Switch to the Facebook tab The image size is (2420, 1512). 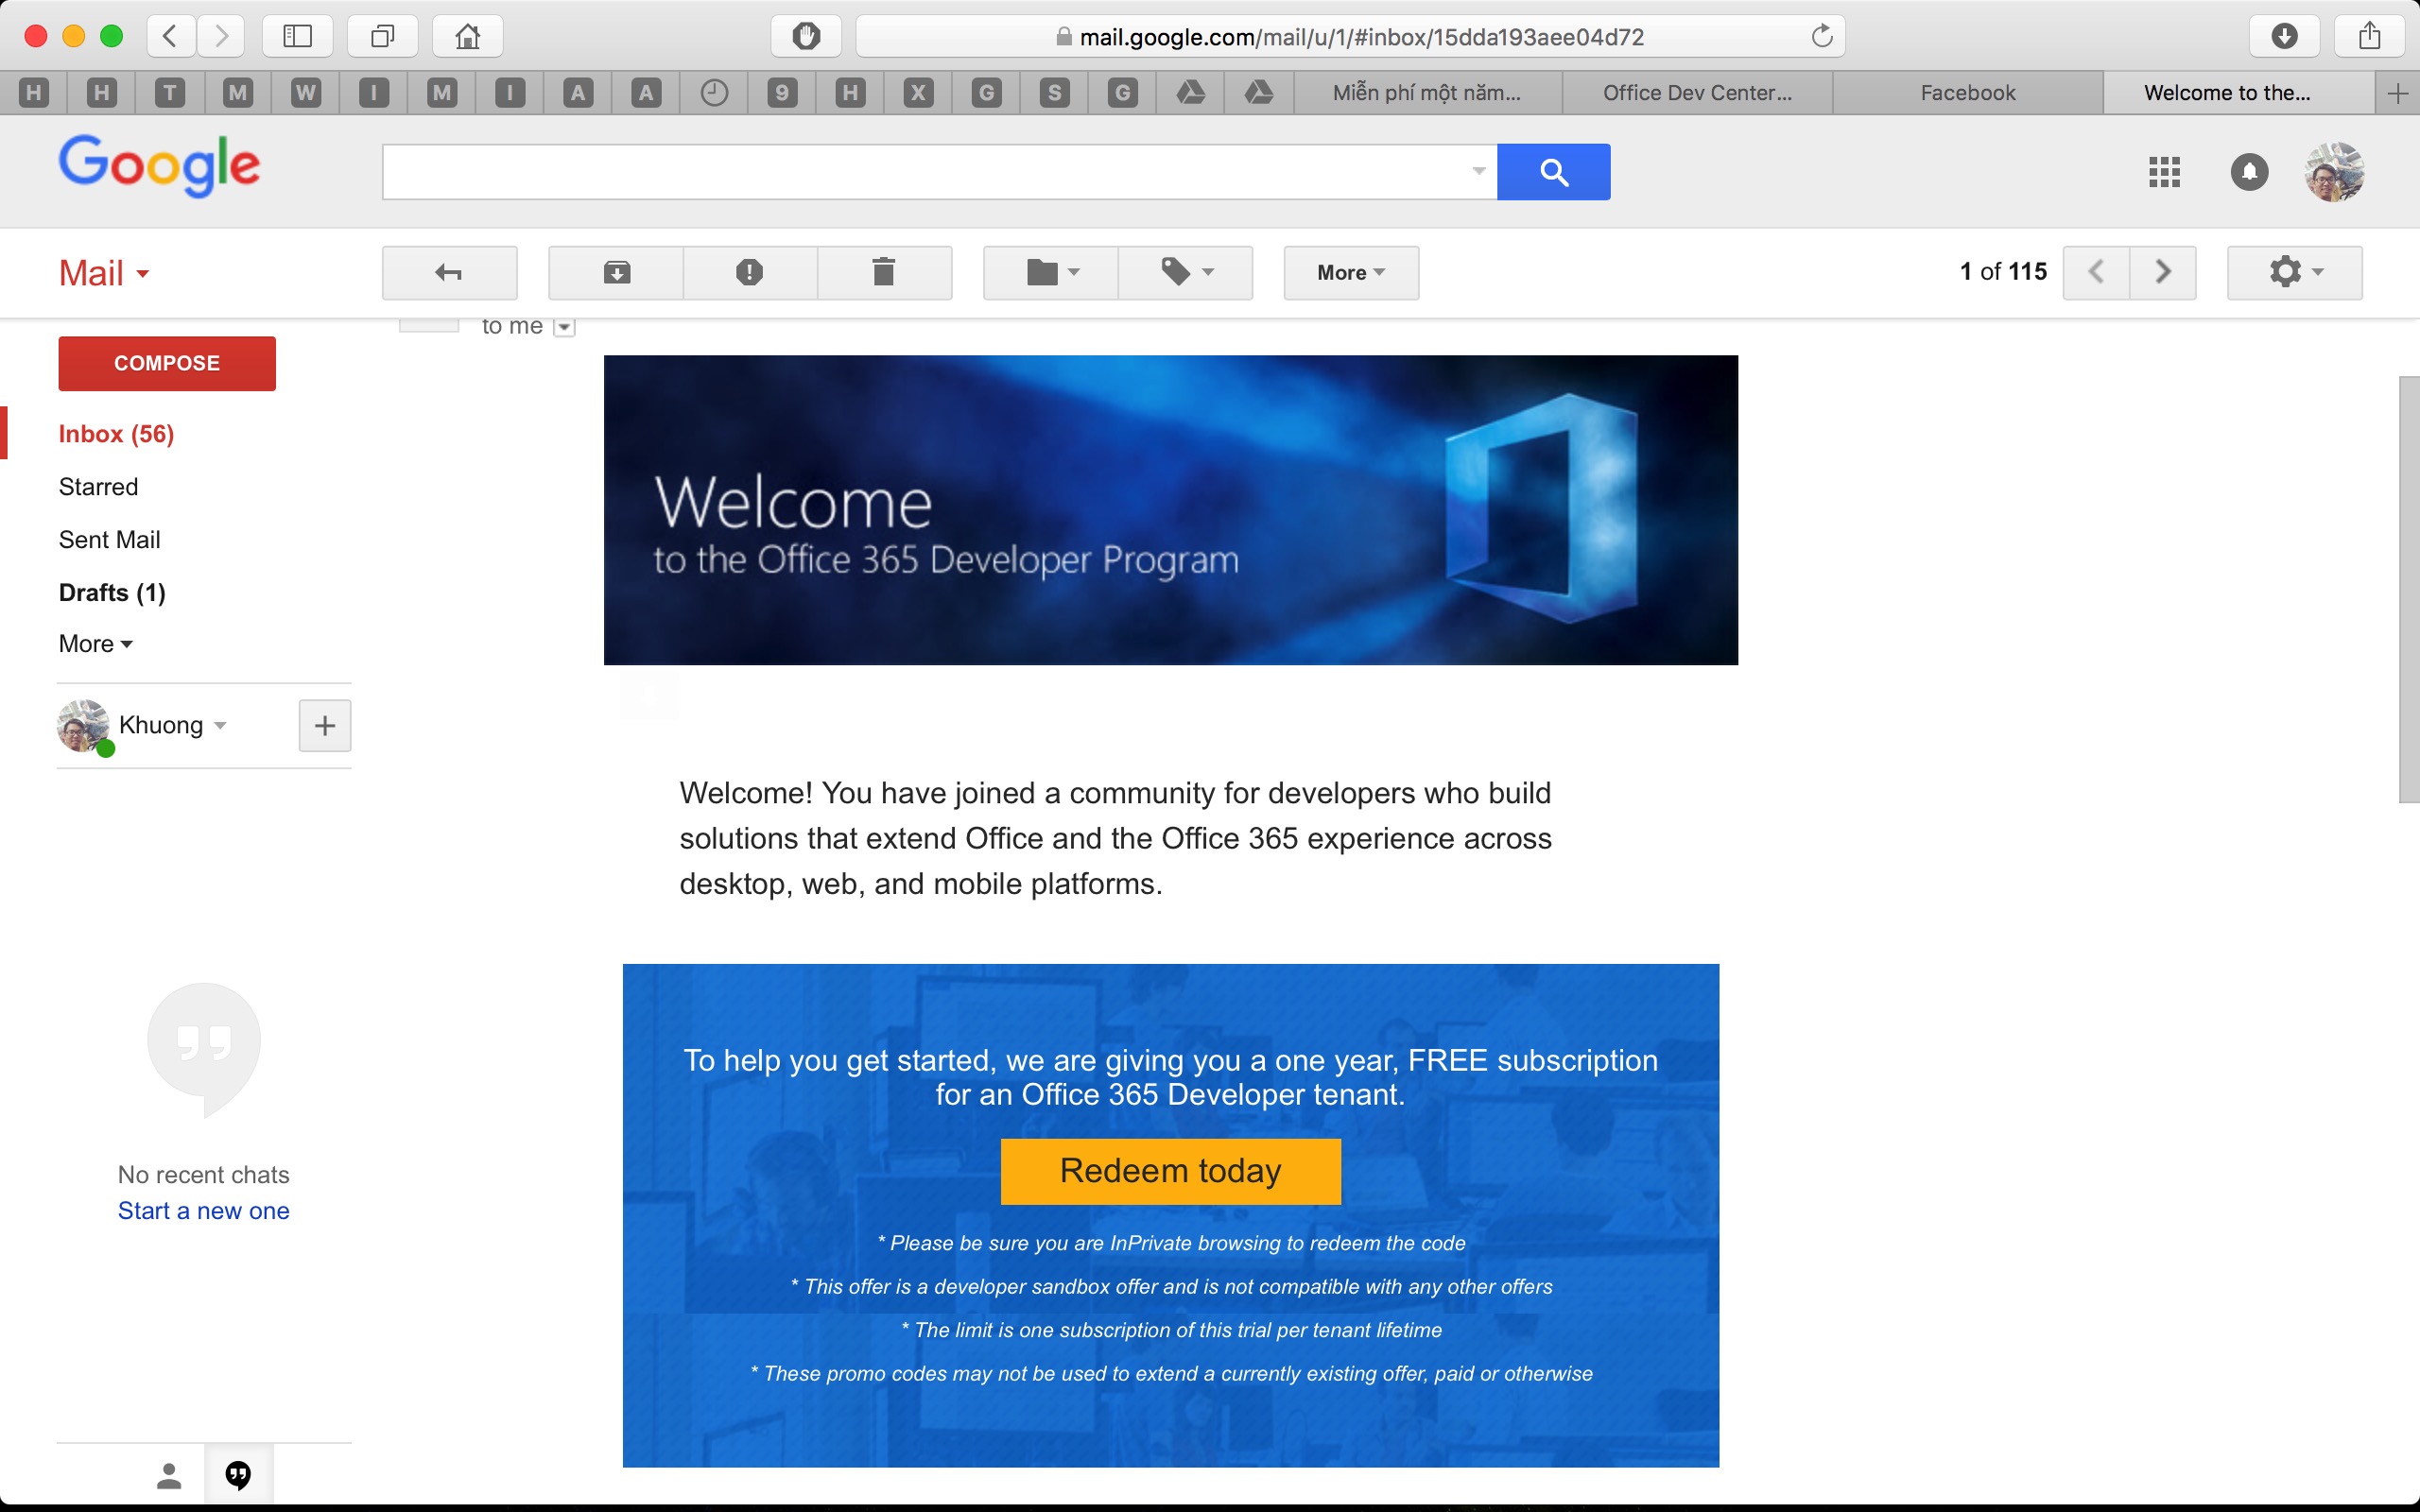[1967, 93]
